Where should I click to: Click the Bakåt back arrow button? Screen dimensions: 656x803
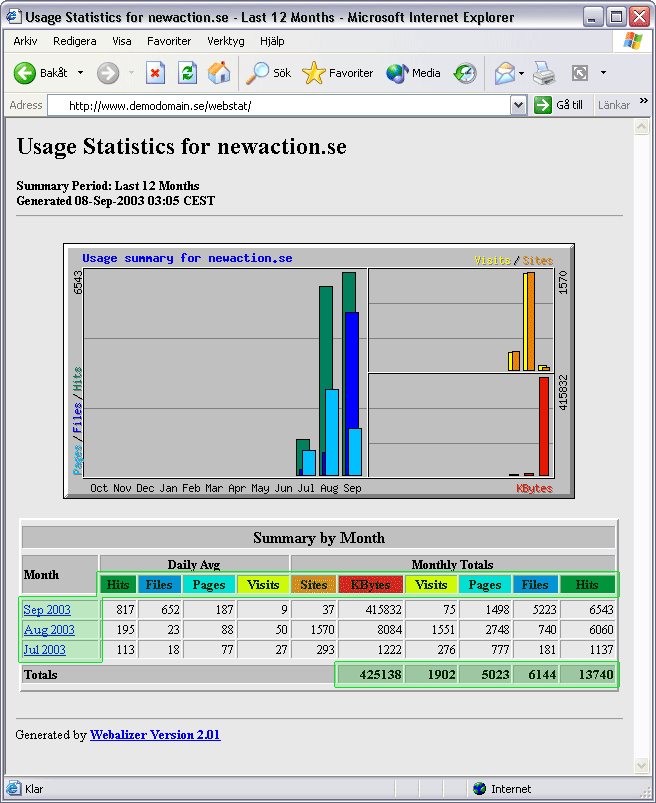(x=40, y=73)
